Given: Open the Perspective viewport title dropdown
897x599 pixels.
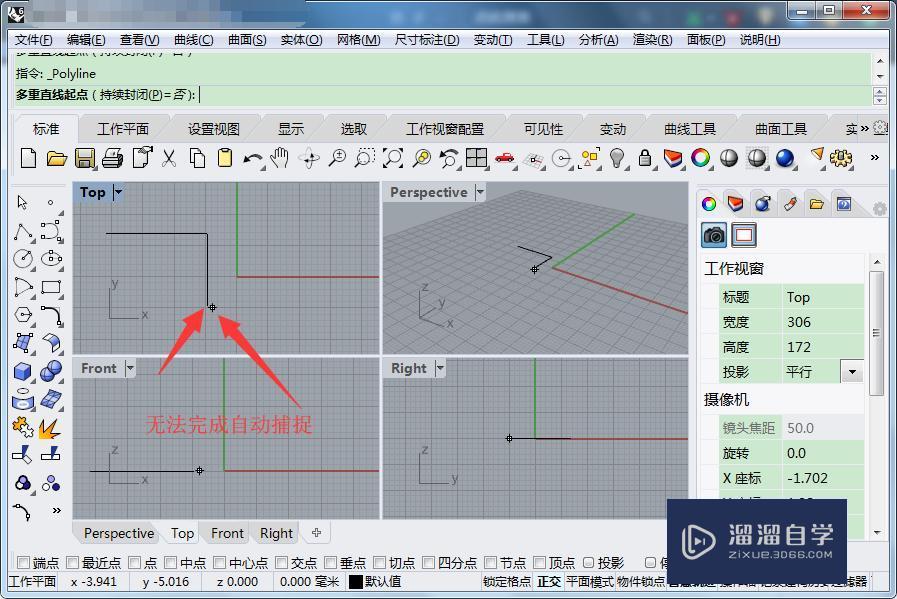Looking at the screenshot, I should (480, 192).
